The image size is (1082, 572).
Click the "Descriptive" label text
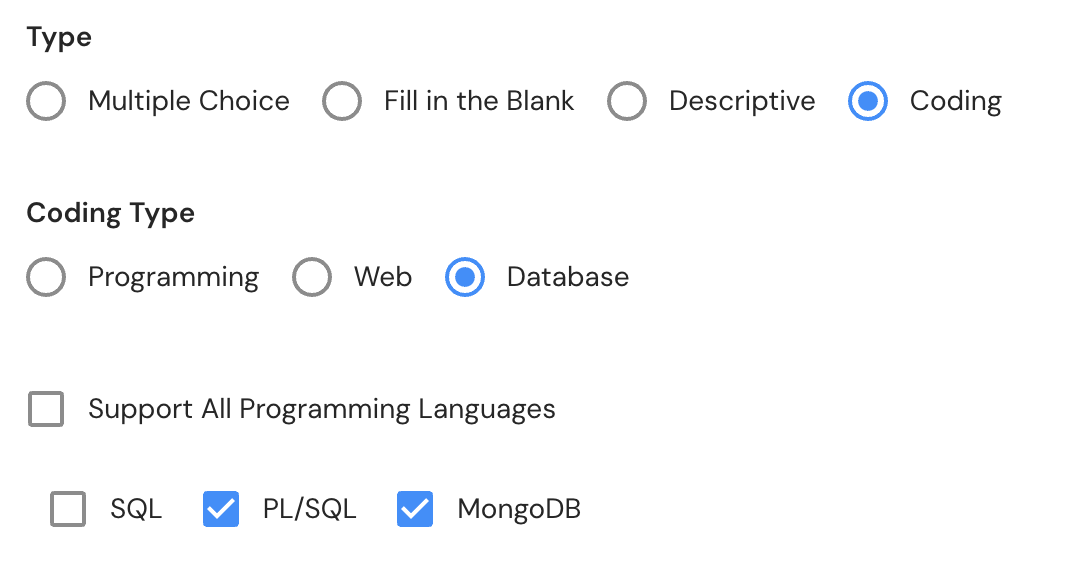point(742,101)
